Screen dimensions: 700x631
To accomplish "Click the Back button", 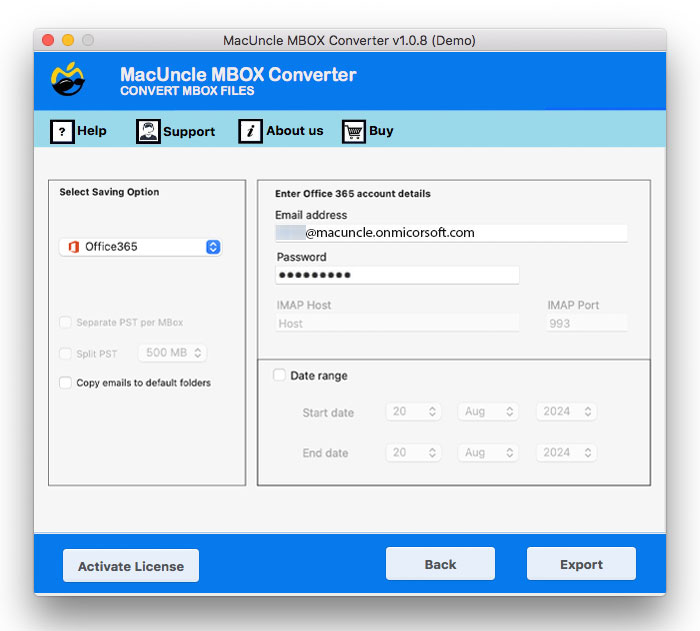I will (x=440, y=564).
